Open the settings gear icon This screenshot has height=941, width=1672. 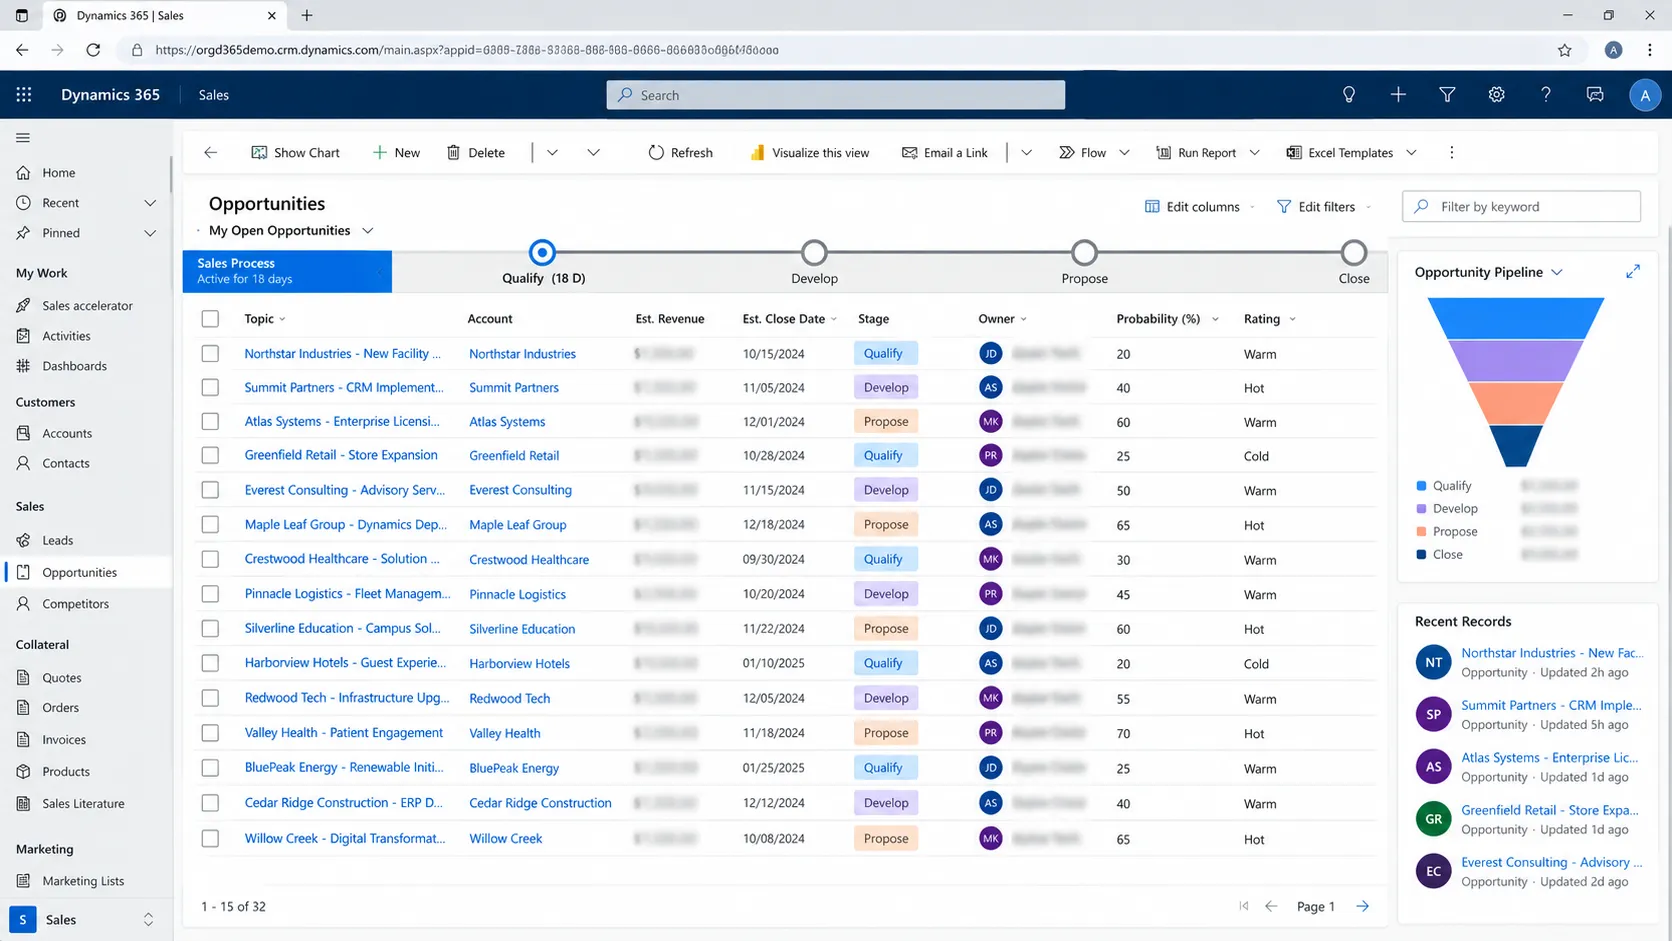1496,95
